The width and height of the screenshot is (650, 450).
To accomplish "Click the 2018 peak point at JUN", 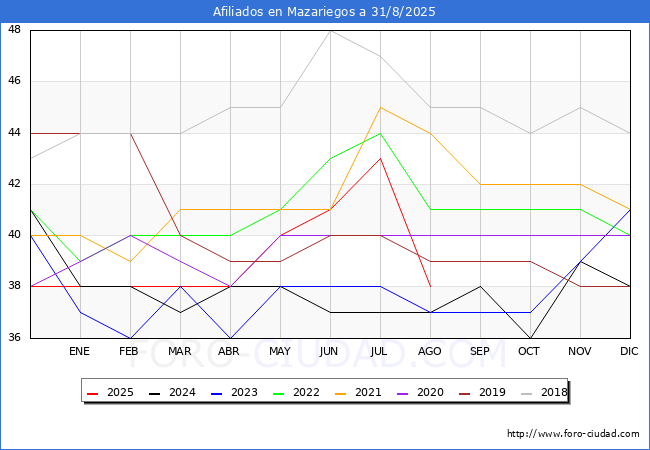I will coord(330,30).
